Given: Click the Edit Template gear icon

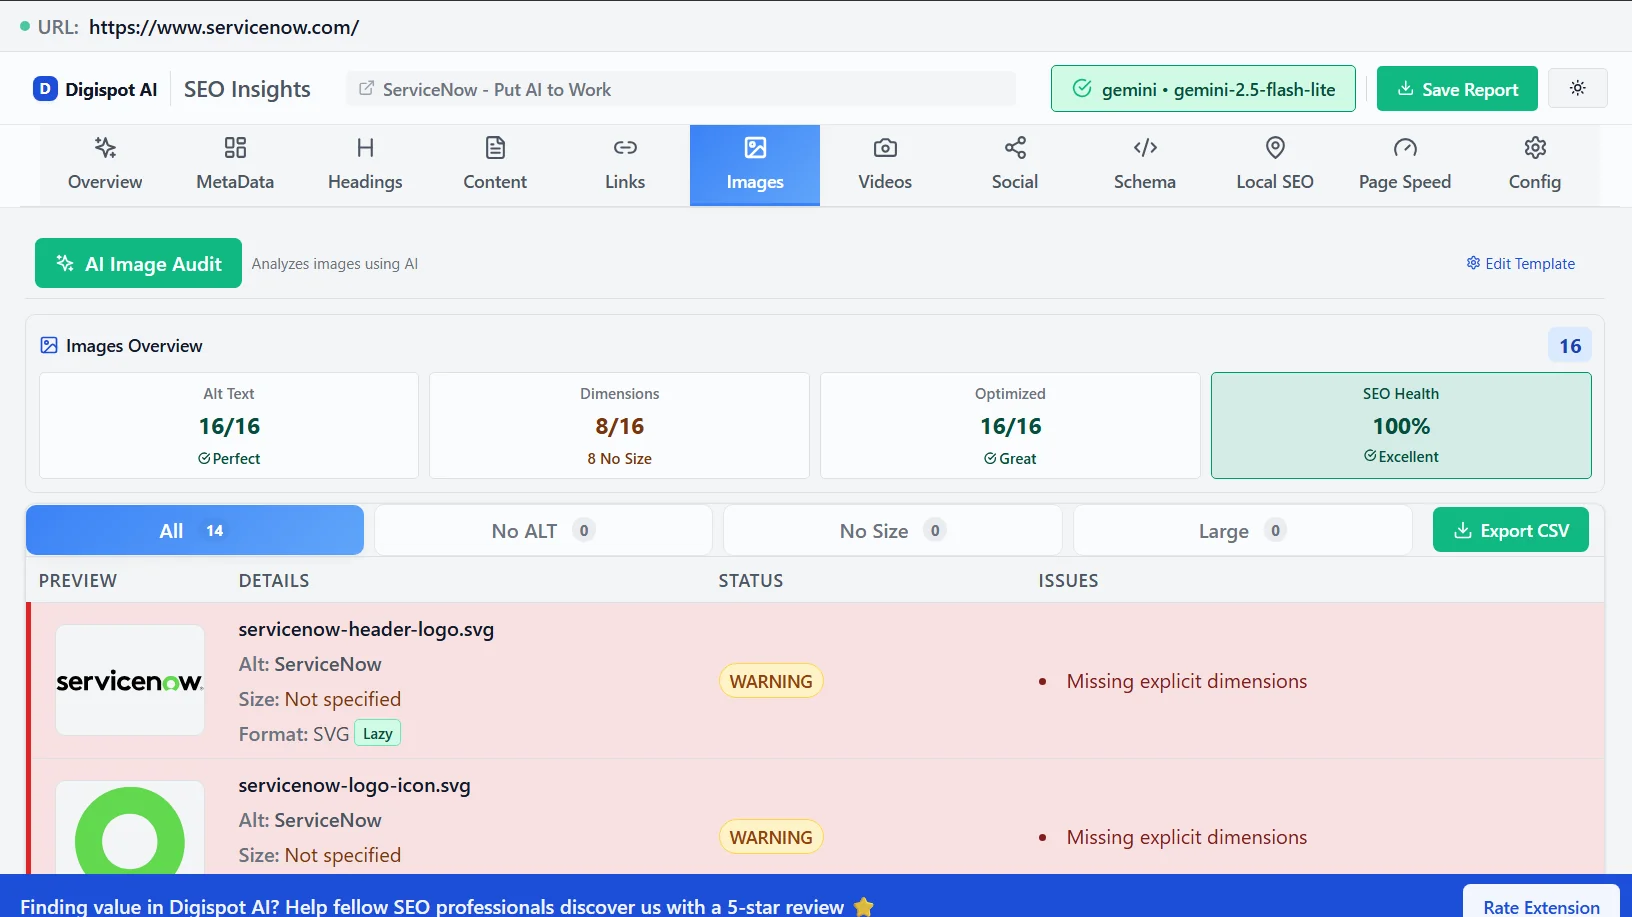Looking at the screenshot, I should coord(1472,263).
